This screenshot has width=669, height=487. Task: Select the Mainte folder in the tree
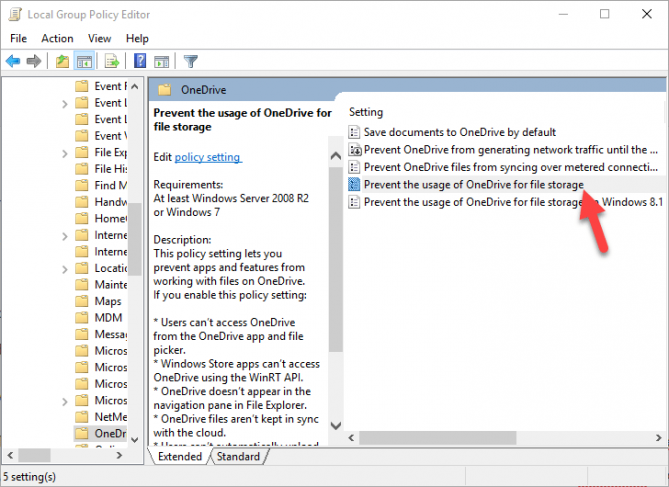pyautogui.click(x=111, y=285)
